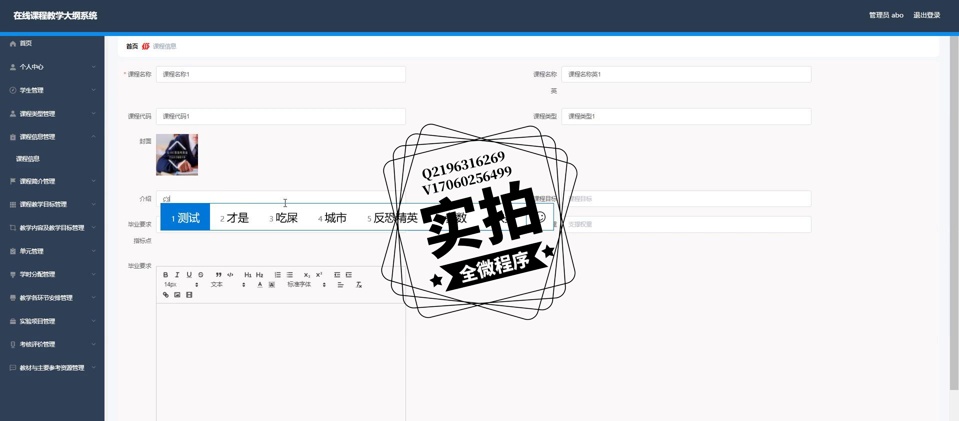This screenshot has width=959, height=421.
Task: Click the 退出登录 logout link
Action: (926, 16)
